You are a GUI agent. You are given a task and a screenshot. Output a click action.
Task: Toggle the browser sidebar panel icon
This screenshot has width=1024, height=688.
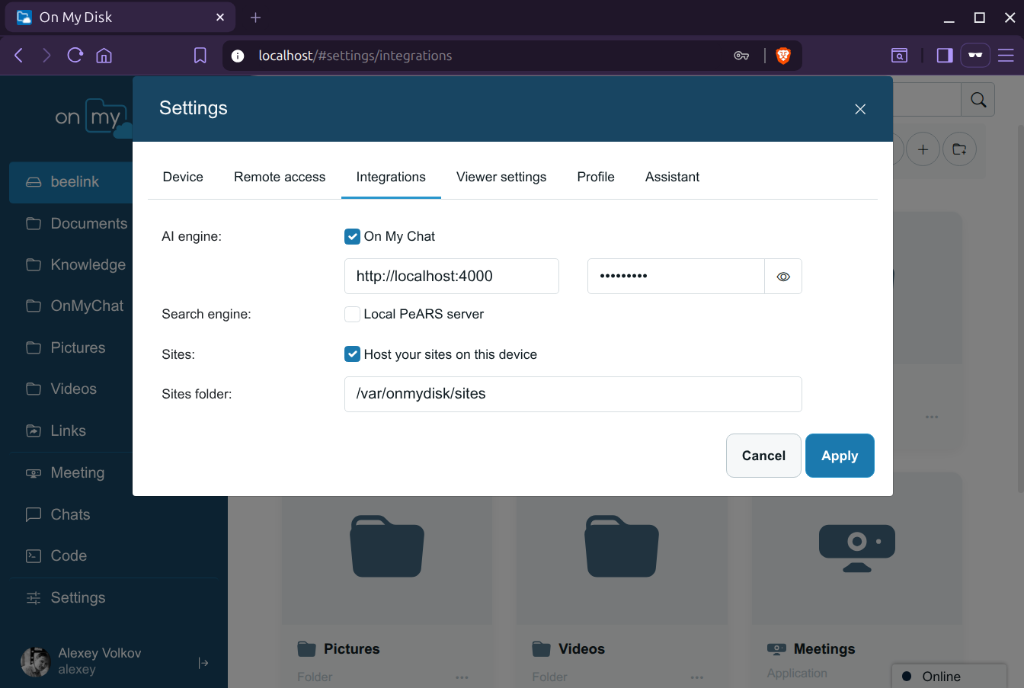coord(944,55)
